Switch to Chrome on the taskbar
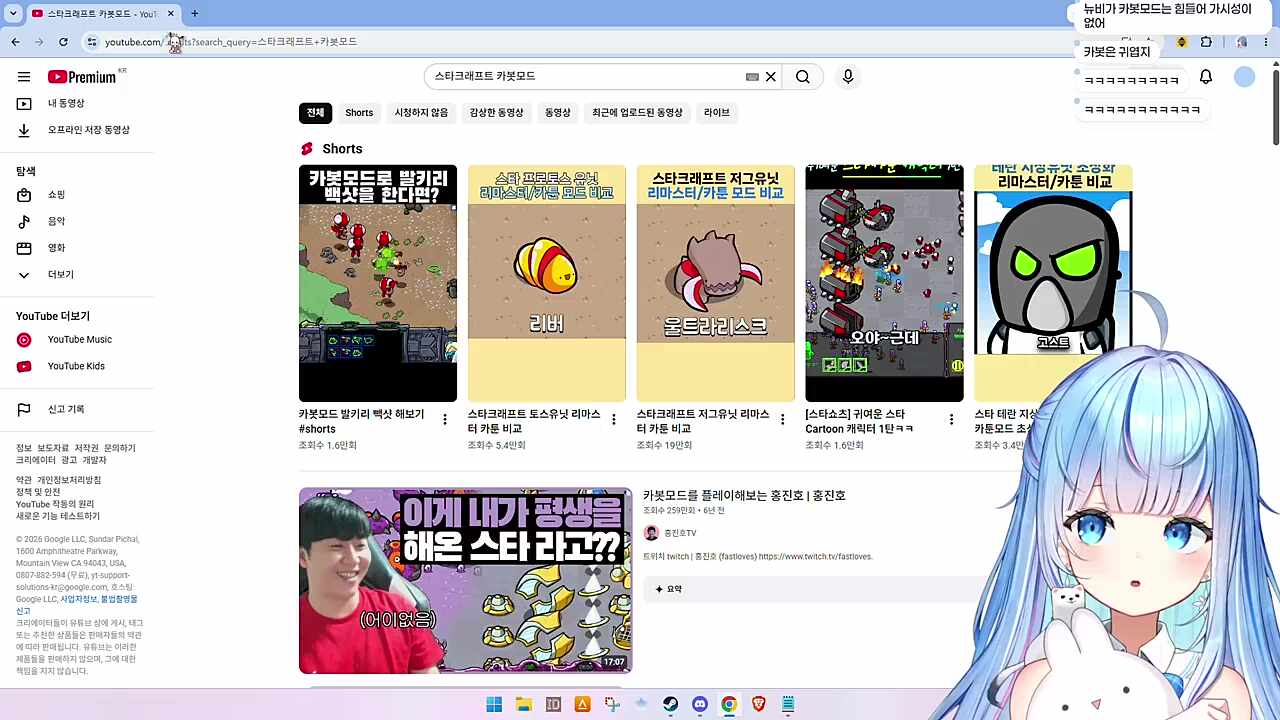This screenshot has width=1280, height=720. click(x=729, y=705)
